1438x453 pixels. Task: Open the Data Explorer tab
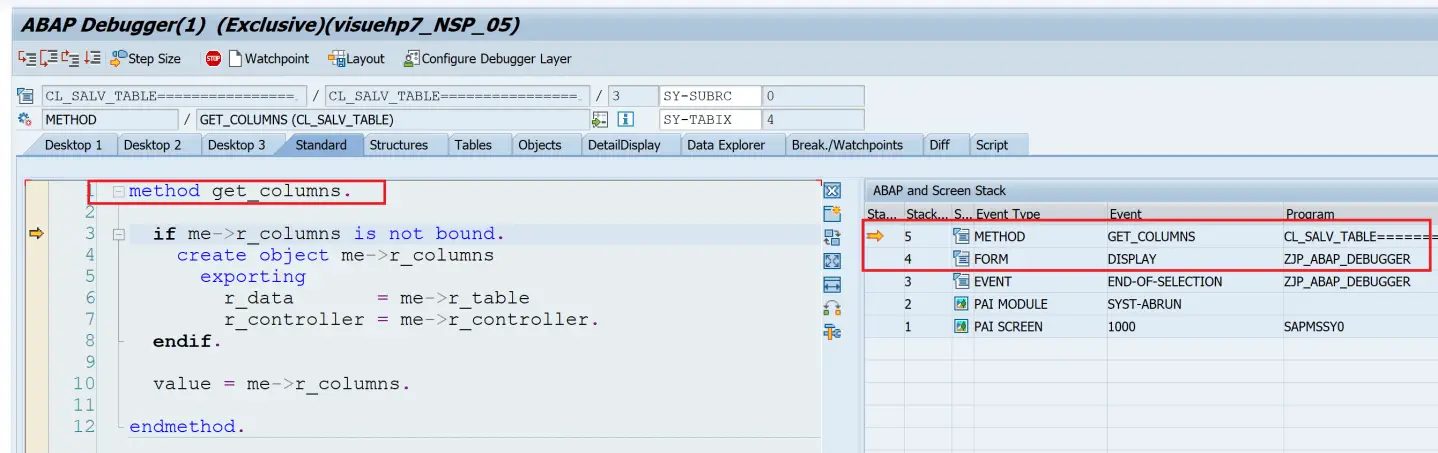pyautogui.click(x=726, y=145)
